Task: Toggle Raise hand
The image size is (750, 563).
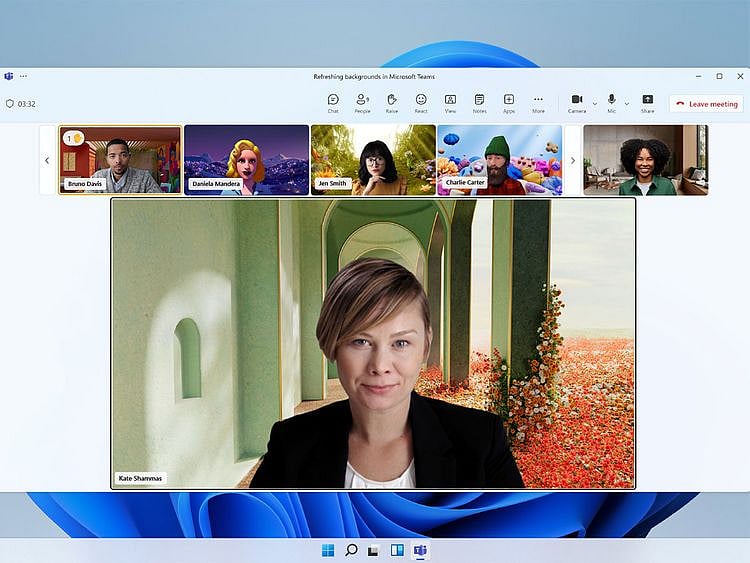Action: coord(392,102)
